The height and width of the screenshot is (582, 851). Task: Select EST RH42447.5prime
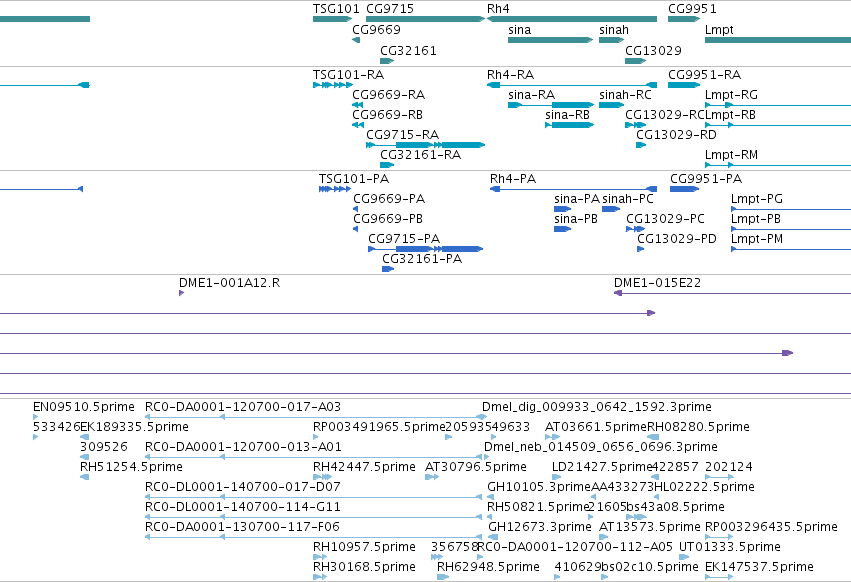point(322,477)
